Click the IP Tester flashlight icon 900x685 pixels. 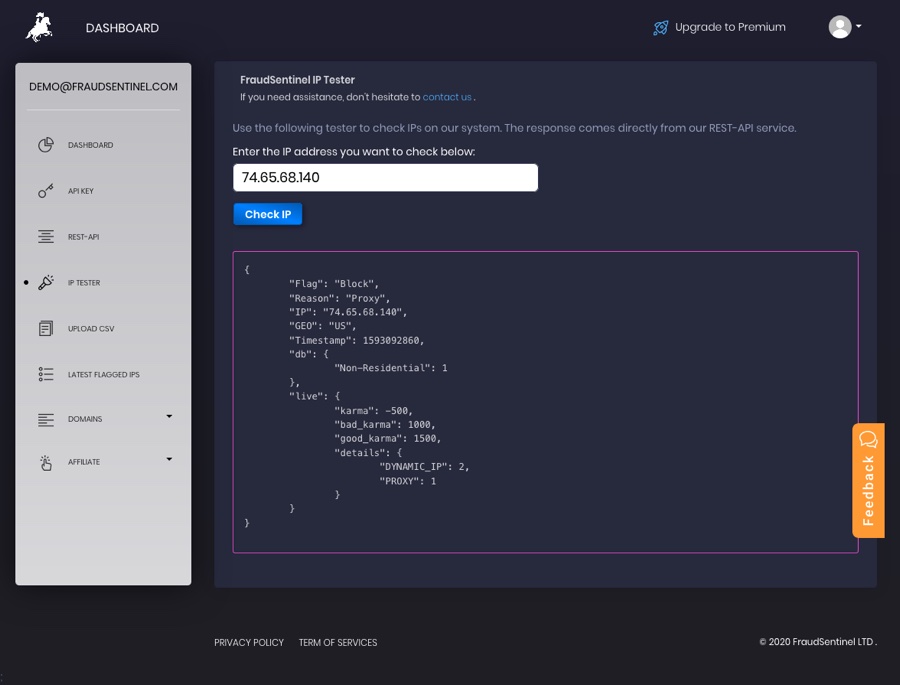click(x=46, y=282)
